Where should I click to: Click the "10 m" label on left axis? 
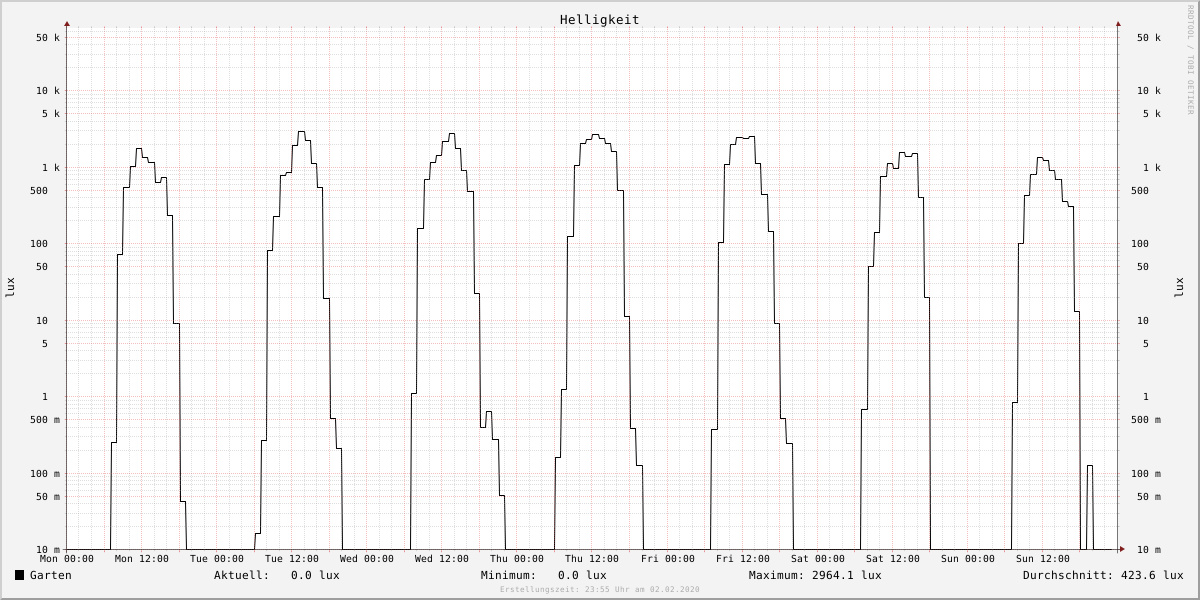[x=48, y=550]
